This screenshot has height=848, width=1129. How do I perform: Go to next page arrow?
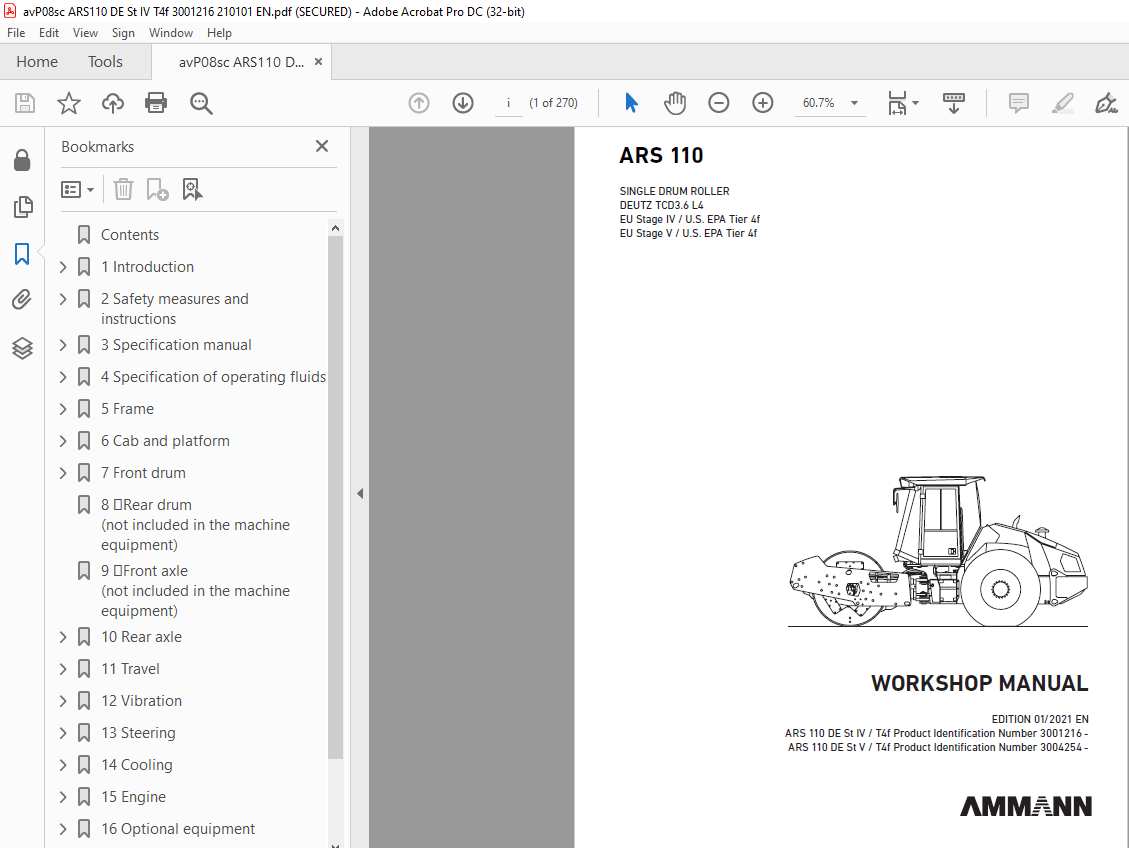coord(463,103)
